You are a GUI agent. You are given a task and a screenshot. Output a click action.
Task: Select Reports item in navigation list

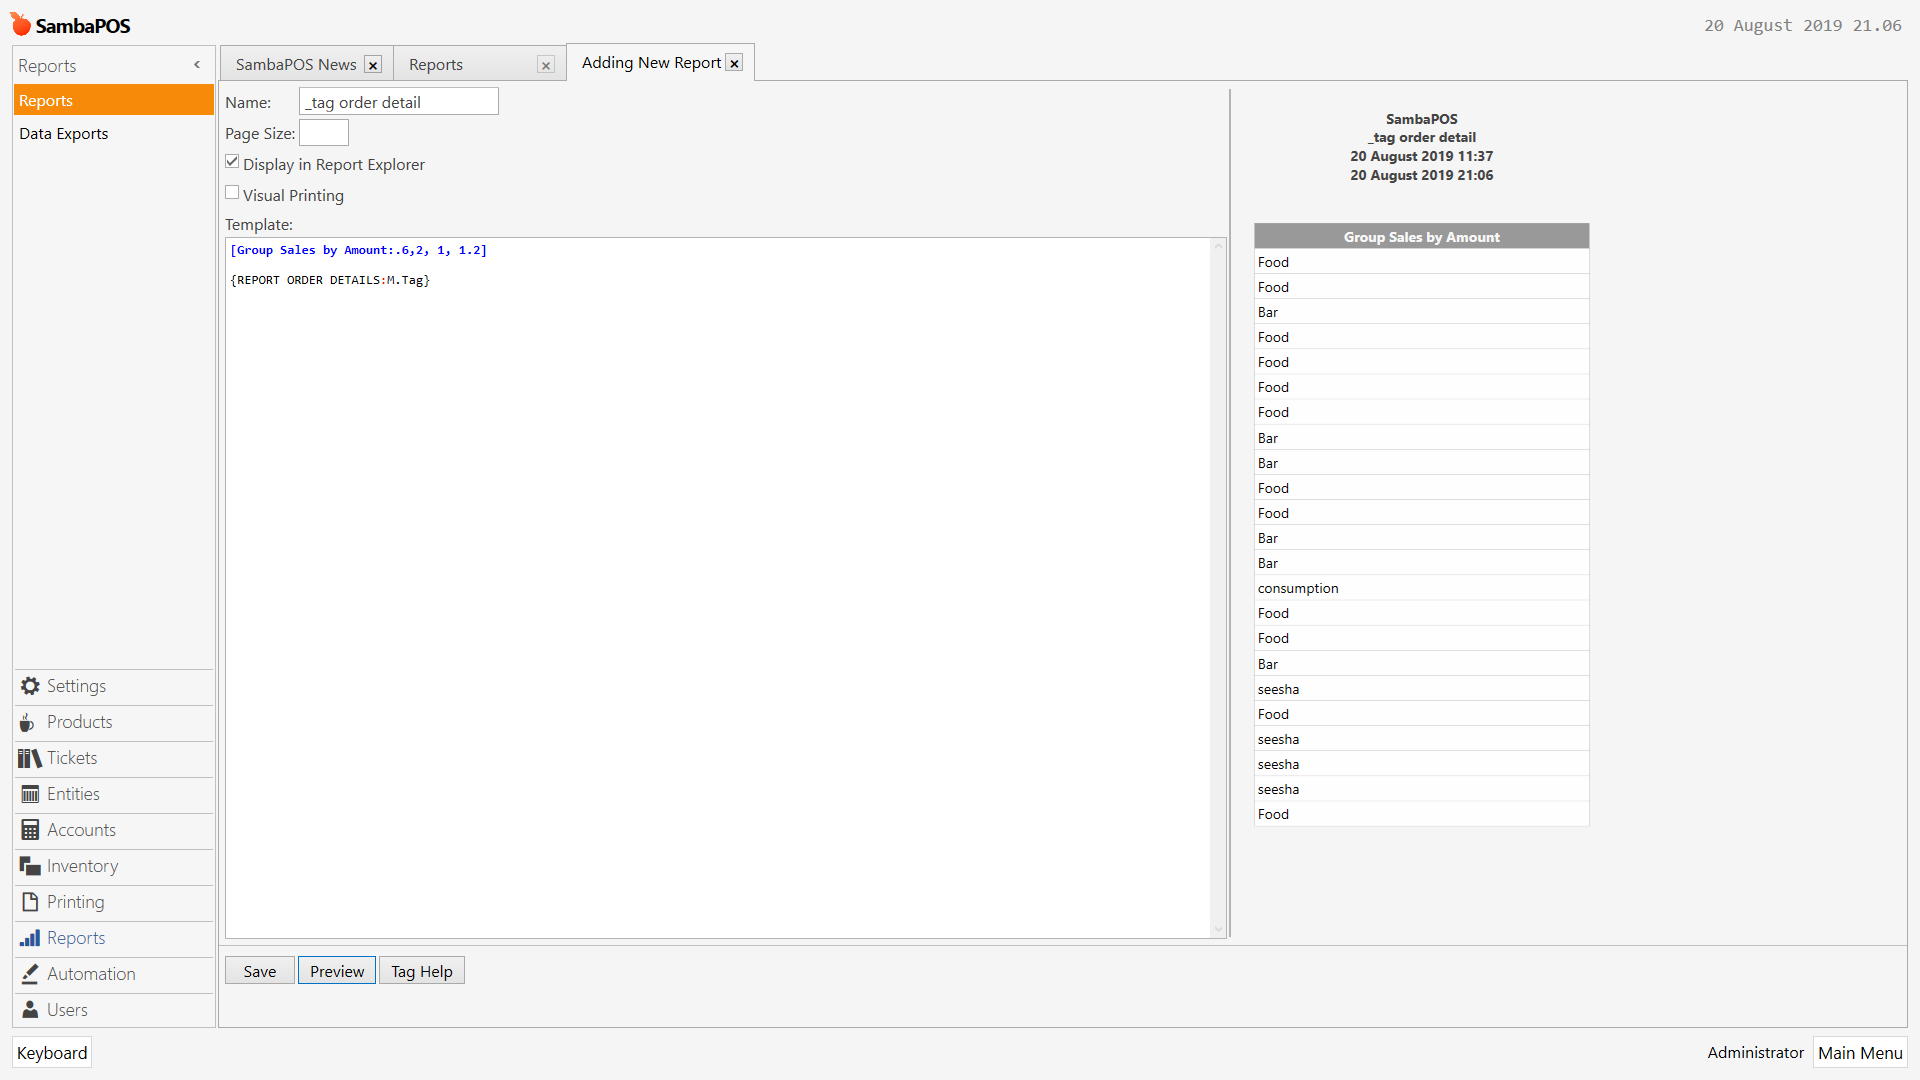(114, 100)
